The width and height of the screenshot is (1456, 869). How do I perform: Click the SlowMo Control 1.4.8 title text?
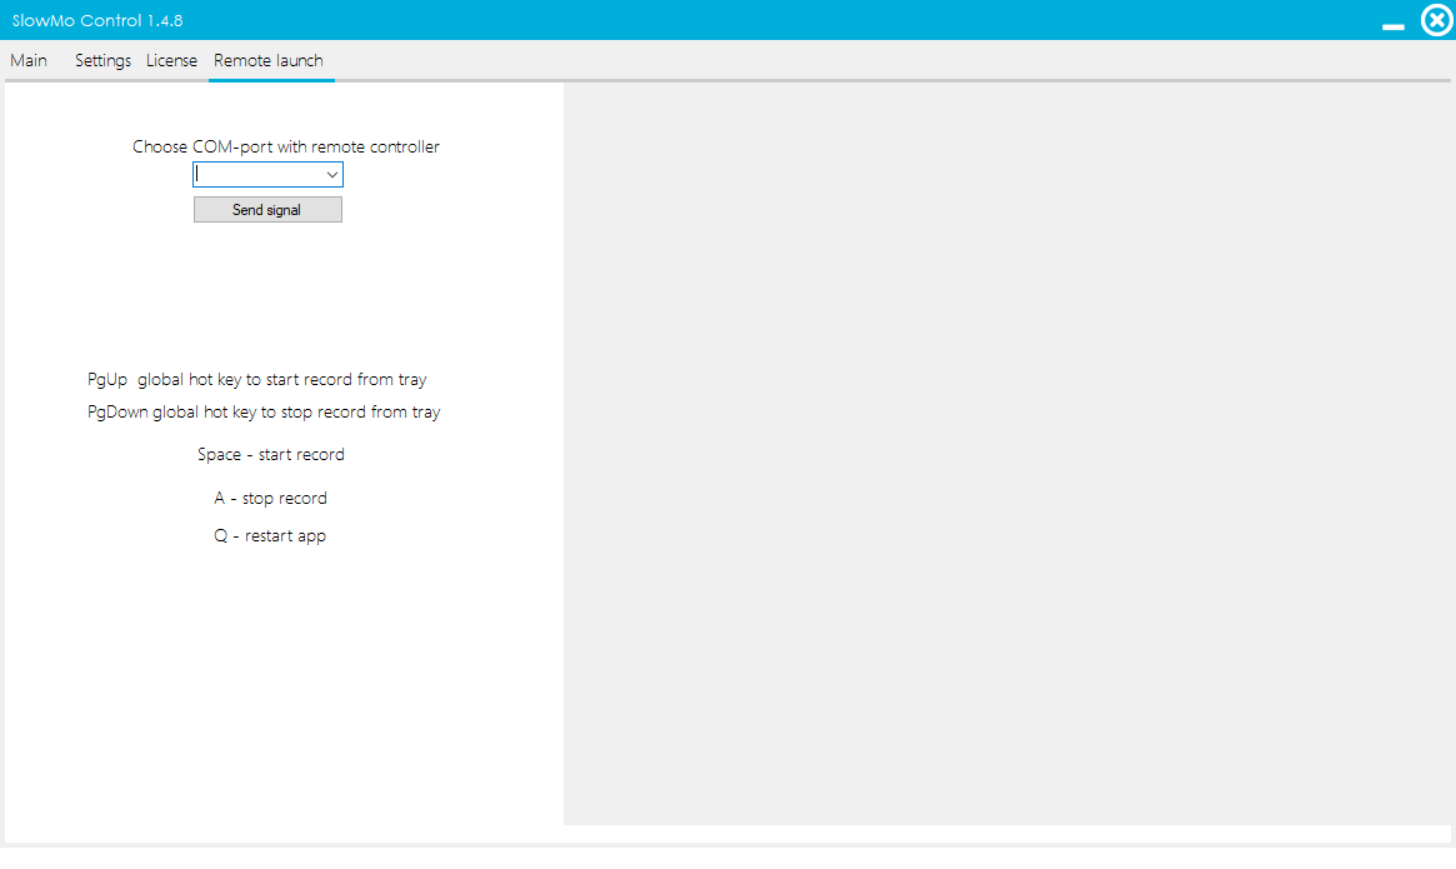coord(97,21)
